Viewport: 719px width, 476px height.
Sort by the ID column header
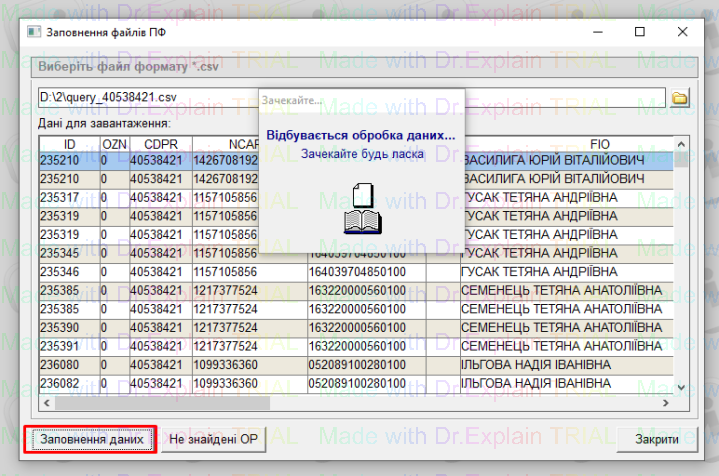(x=68, y=144)
